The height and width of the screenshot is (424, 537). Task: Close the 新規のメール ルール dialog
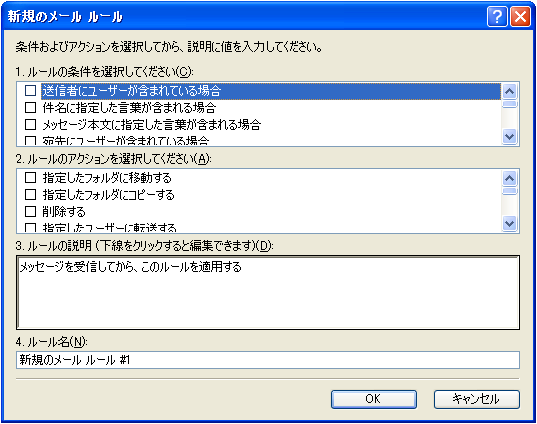(520, 16)
